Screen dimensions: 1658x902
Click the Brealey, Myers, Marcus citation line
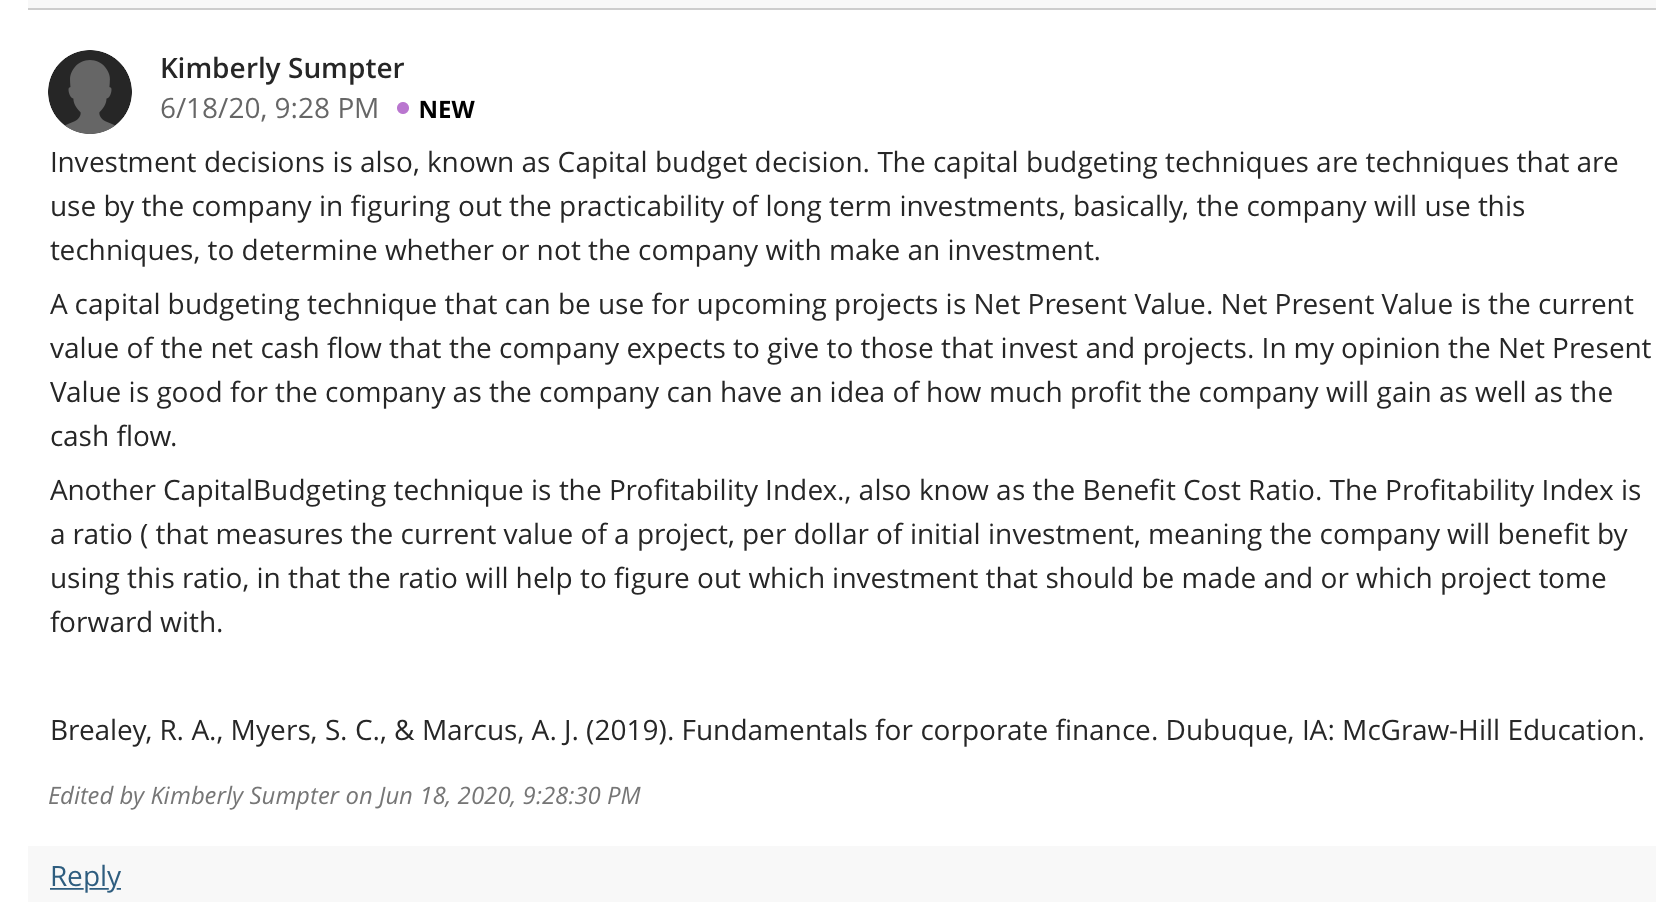click(x=847, y=730)
